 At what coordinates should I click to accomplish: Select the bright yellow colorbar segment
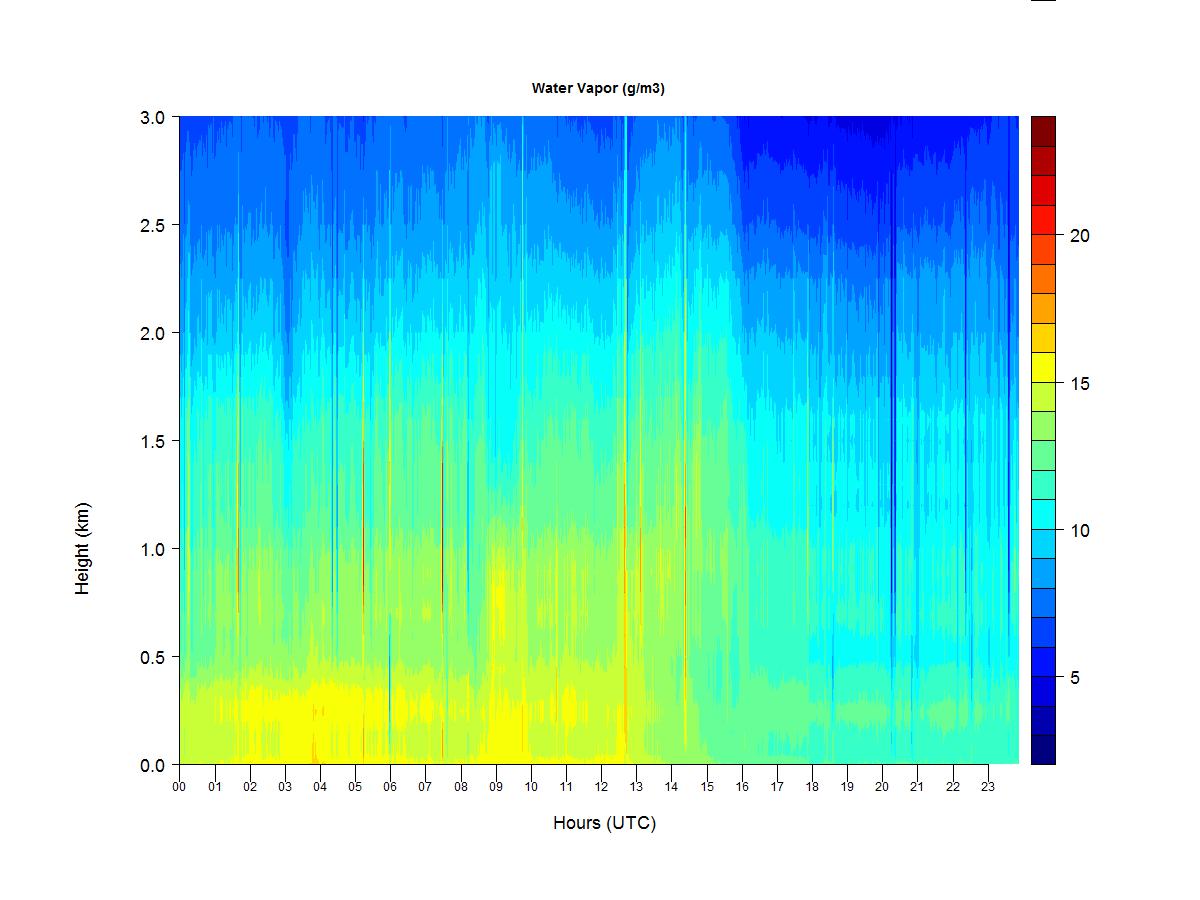[1043, 367]
